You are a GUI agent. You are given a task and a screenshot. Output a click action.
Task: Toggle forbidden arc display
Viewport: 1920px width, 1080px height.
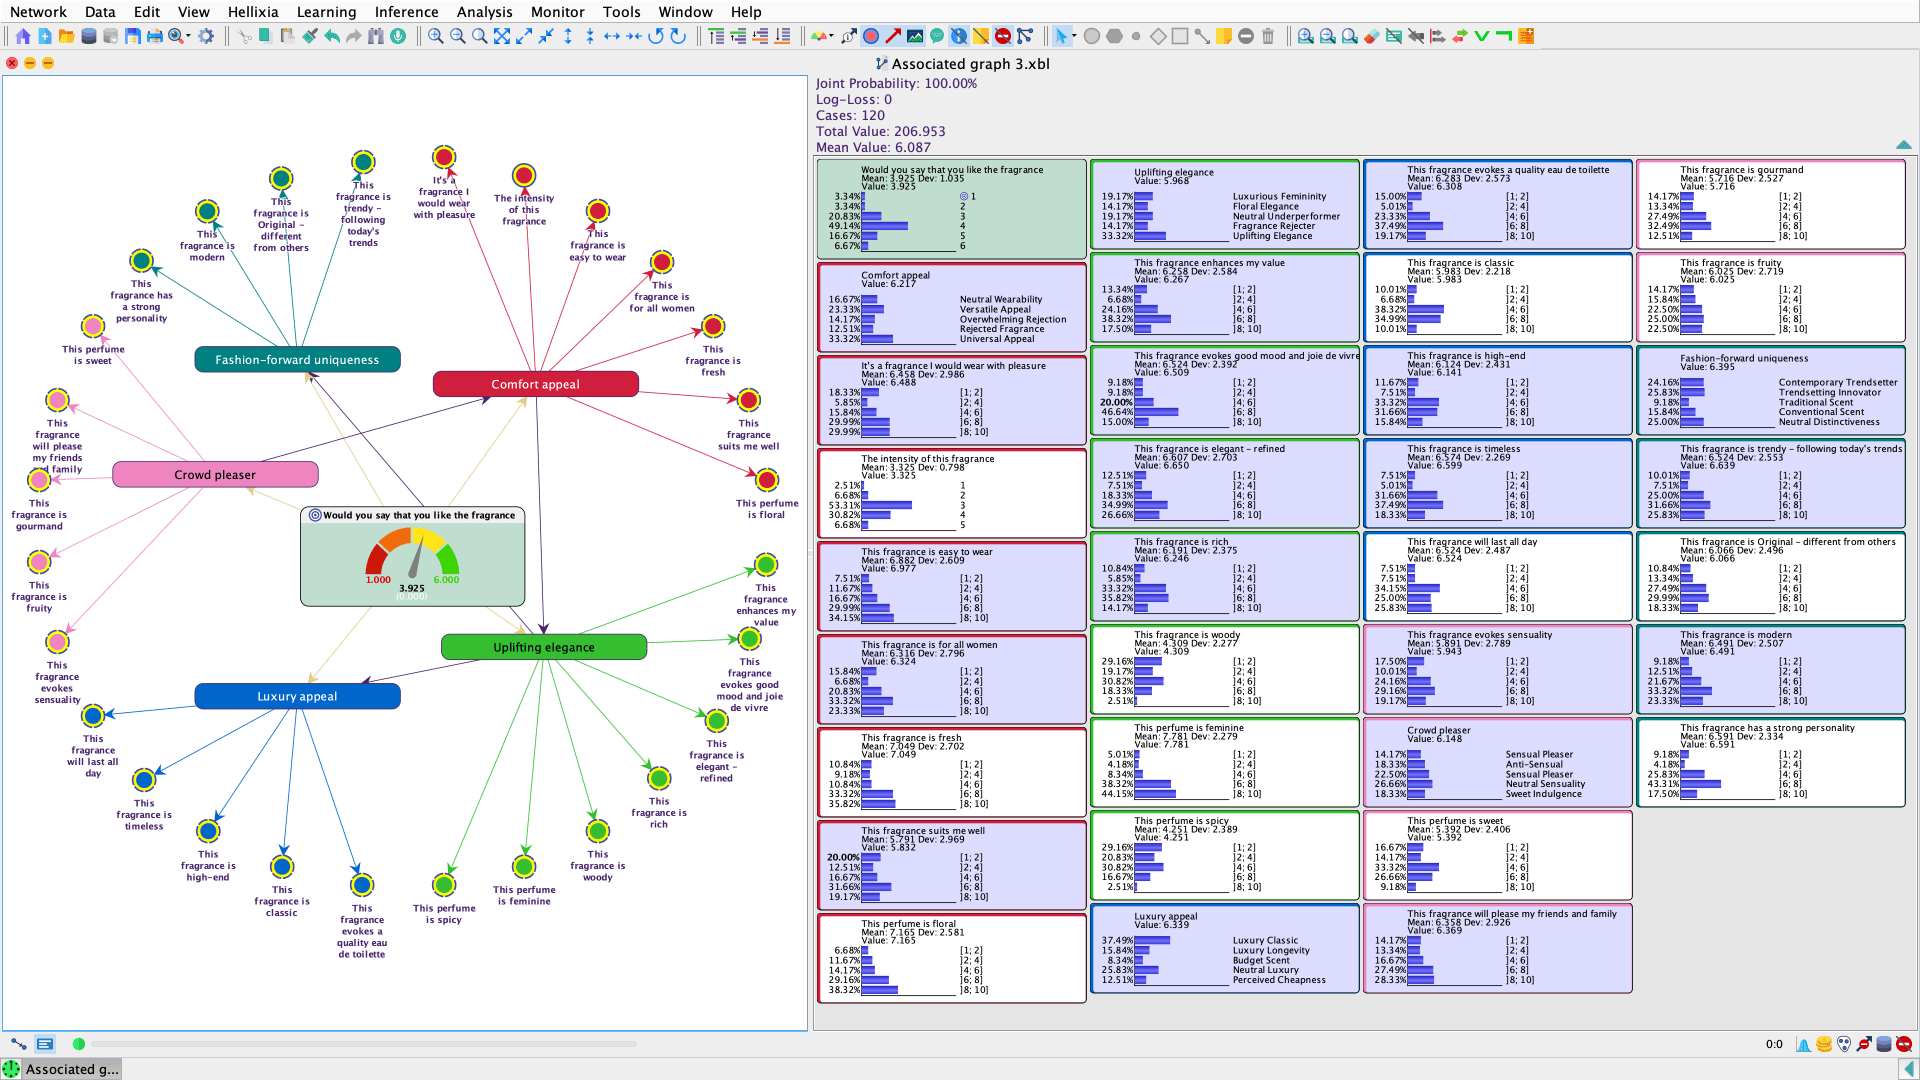[1003, 36]
